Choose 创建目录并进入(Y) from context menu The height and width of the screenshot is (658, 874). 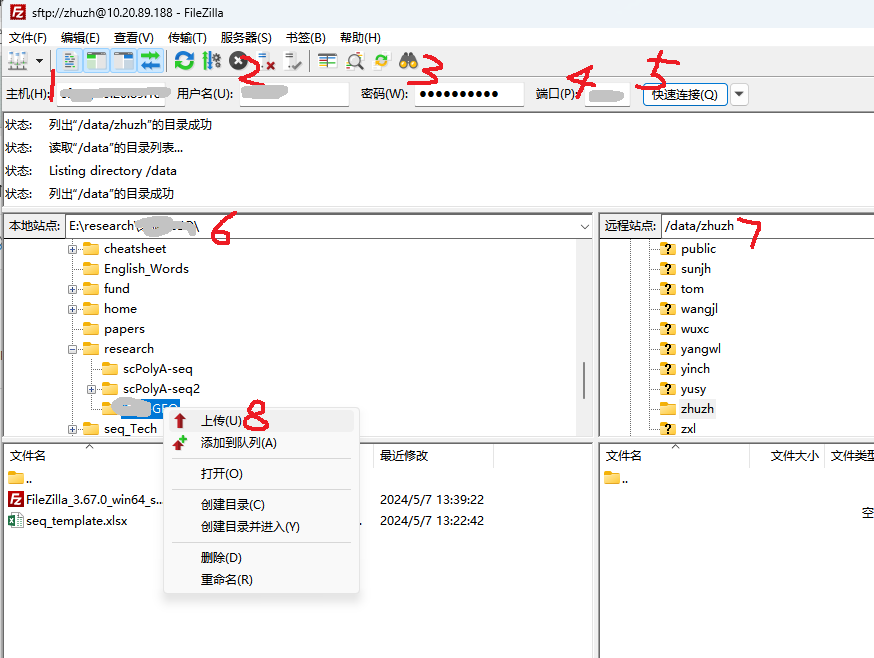pyautogui.click(x=261, y=526)
